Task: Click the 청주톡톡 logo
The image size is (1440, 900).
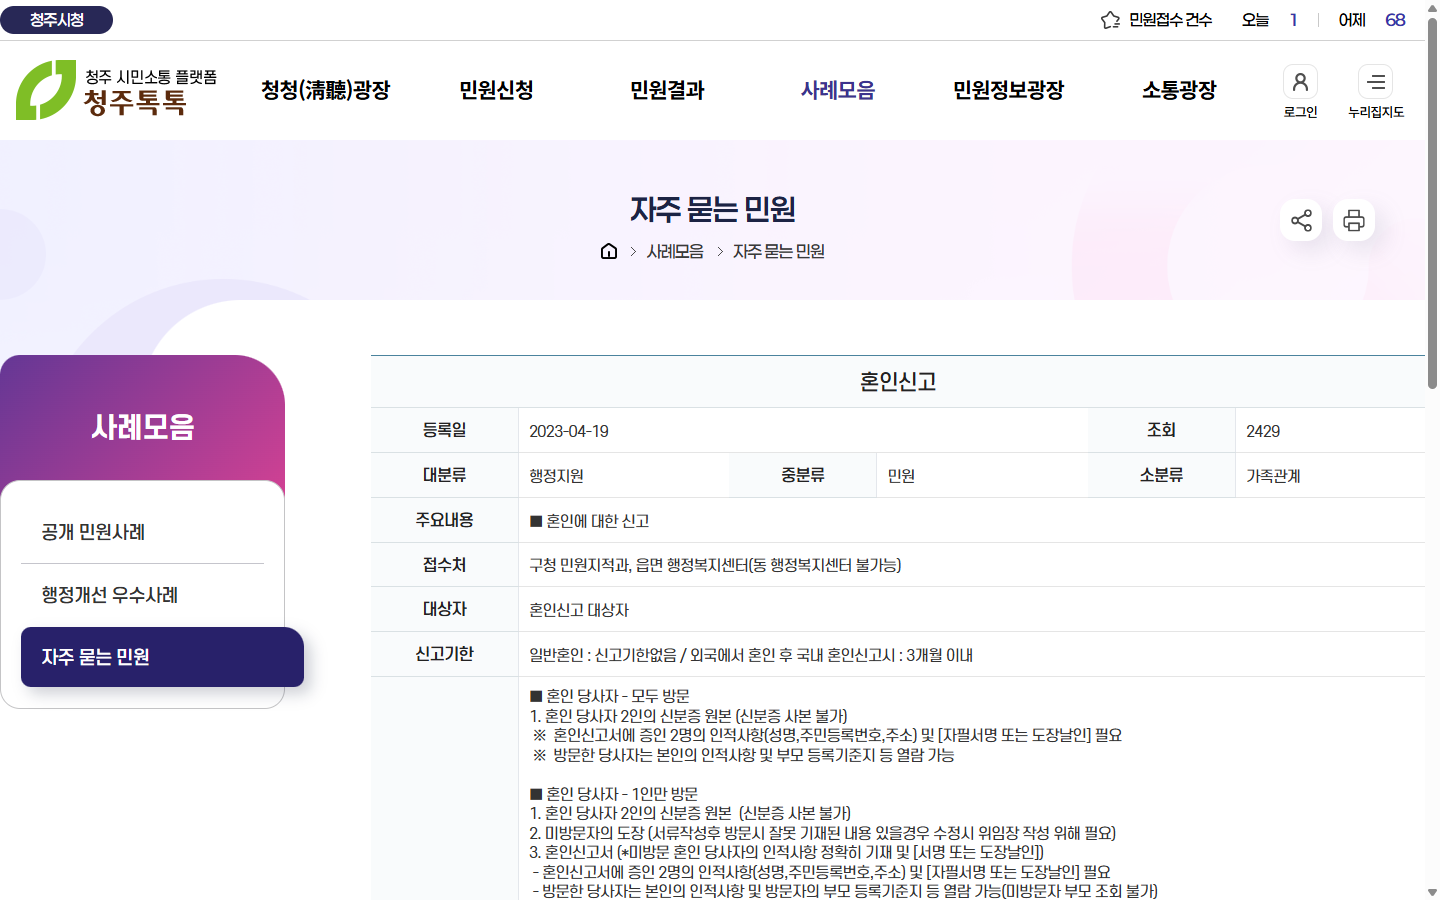Action: (116, 90)
